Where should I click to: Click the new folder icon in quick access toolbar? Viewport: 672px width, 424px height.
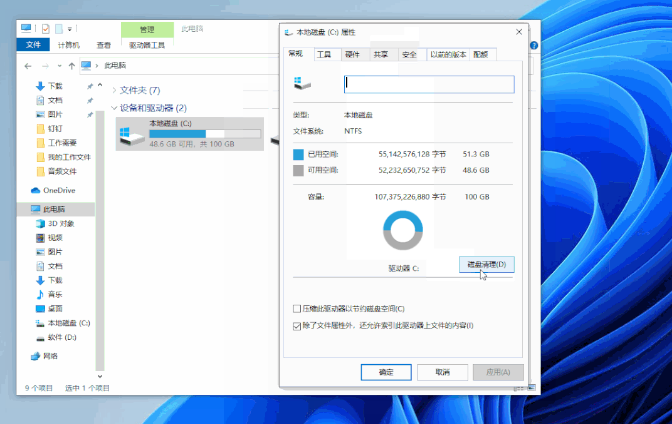click(x=59, y=29)
